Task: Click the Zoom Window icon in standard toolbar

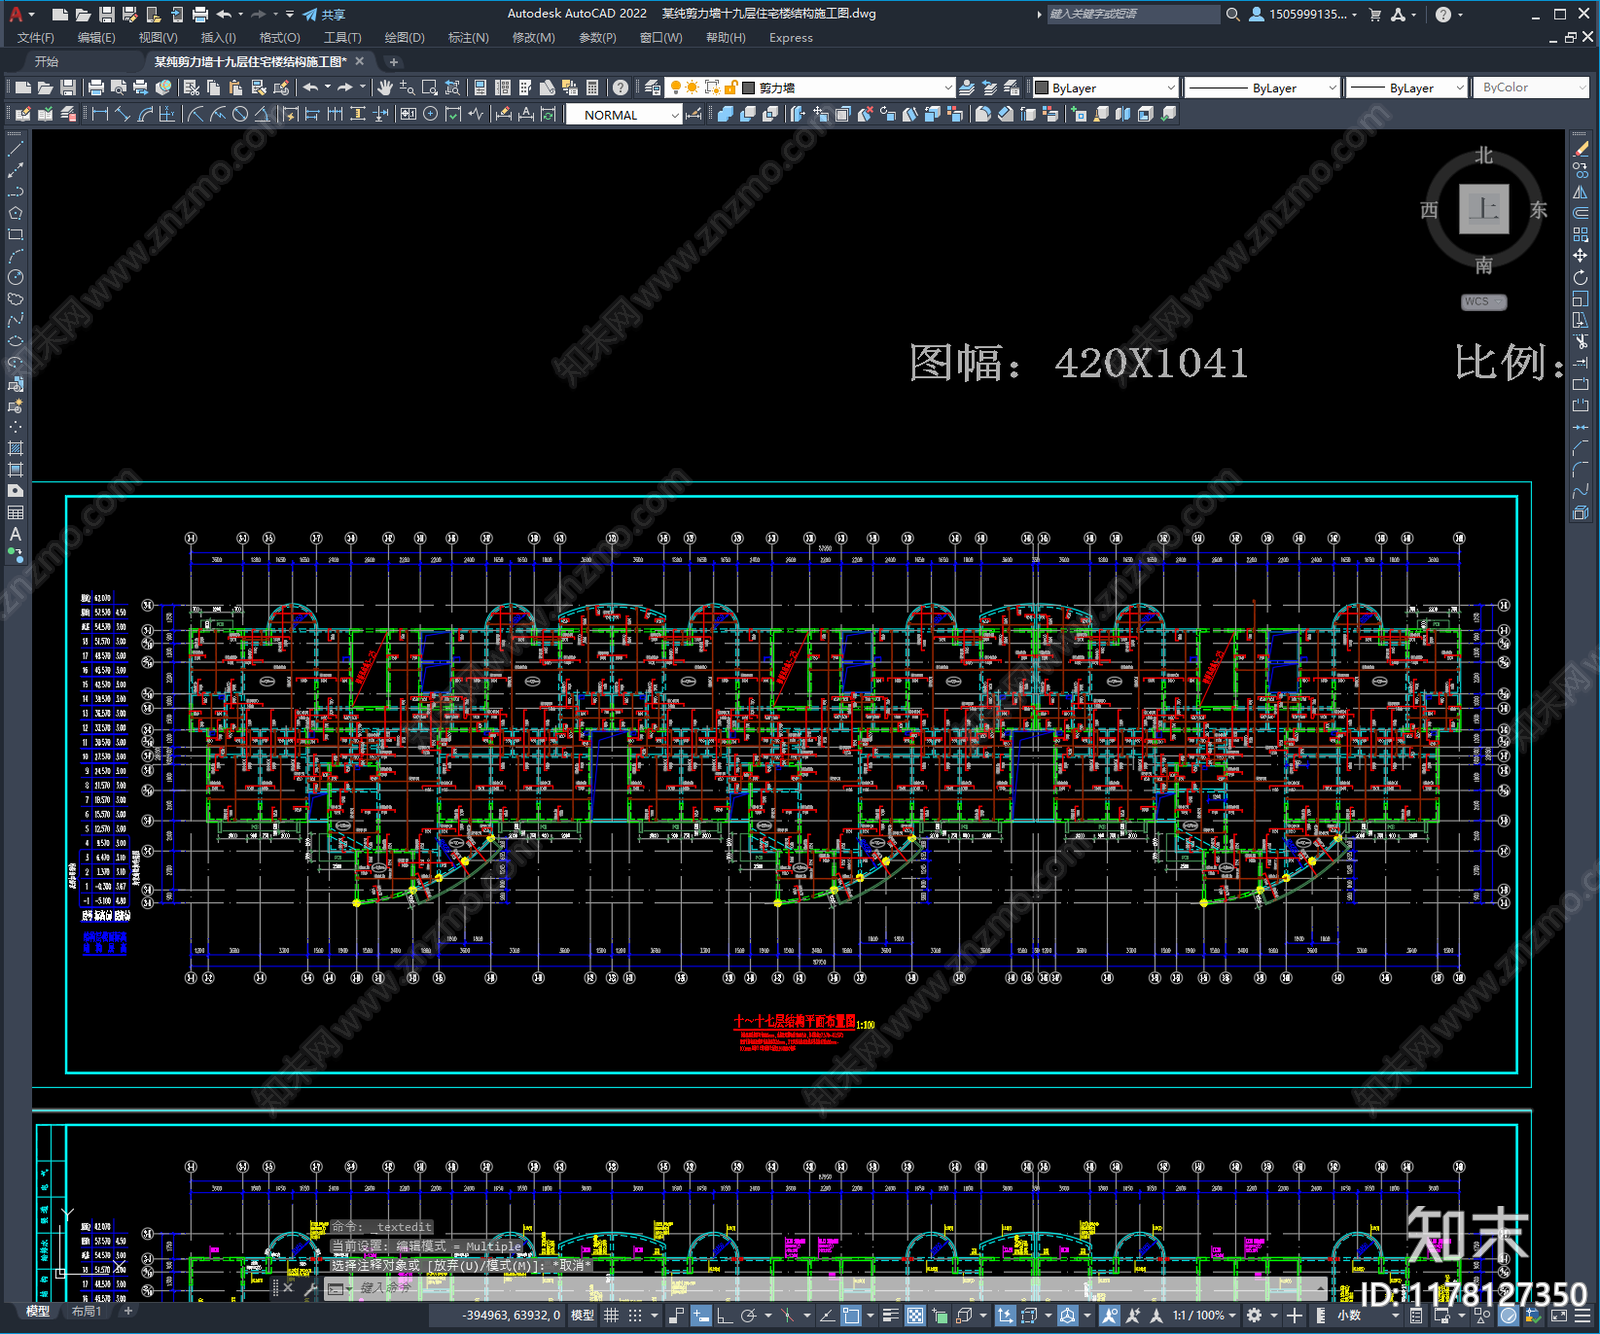Action: point(429,88)
